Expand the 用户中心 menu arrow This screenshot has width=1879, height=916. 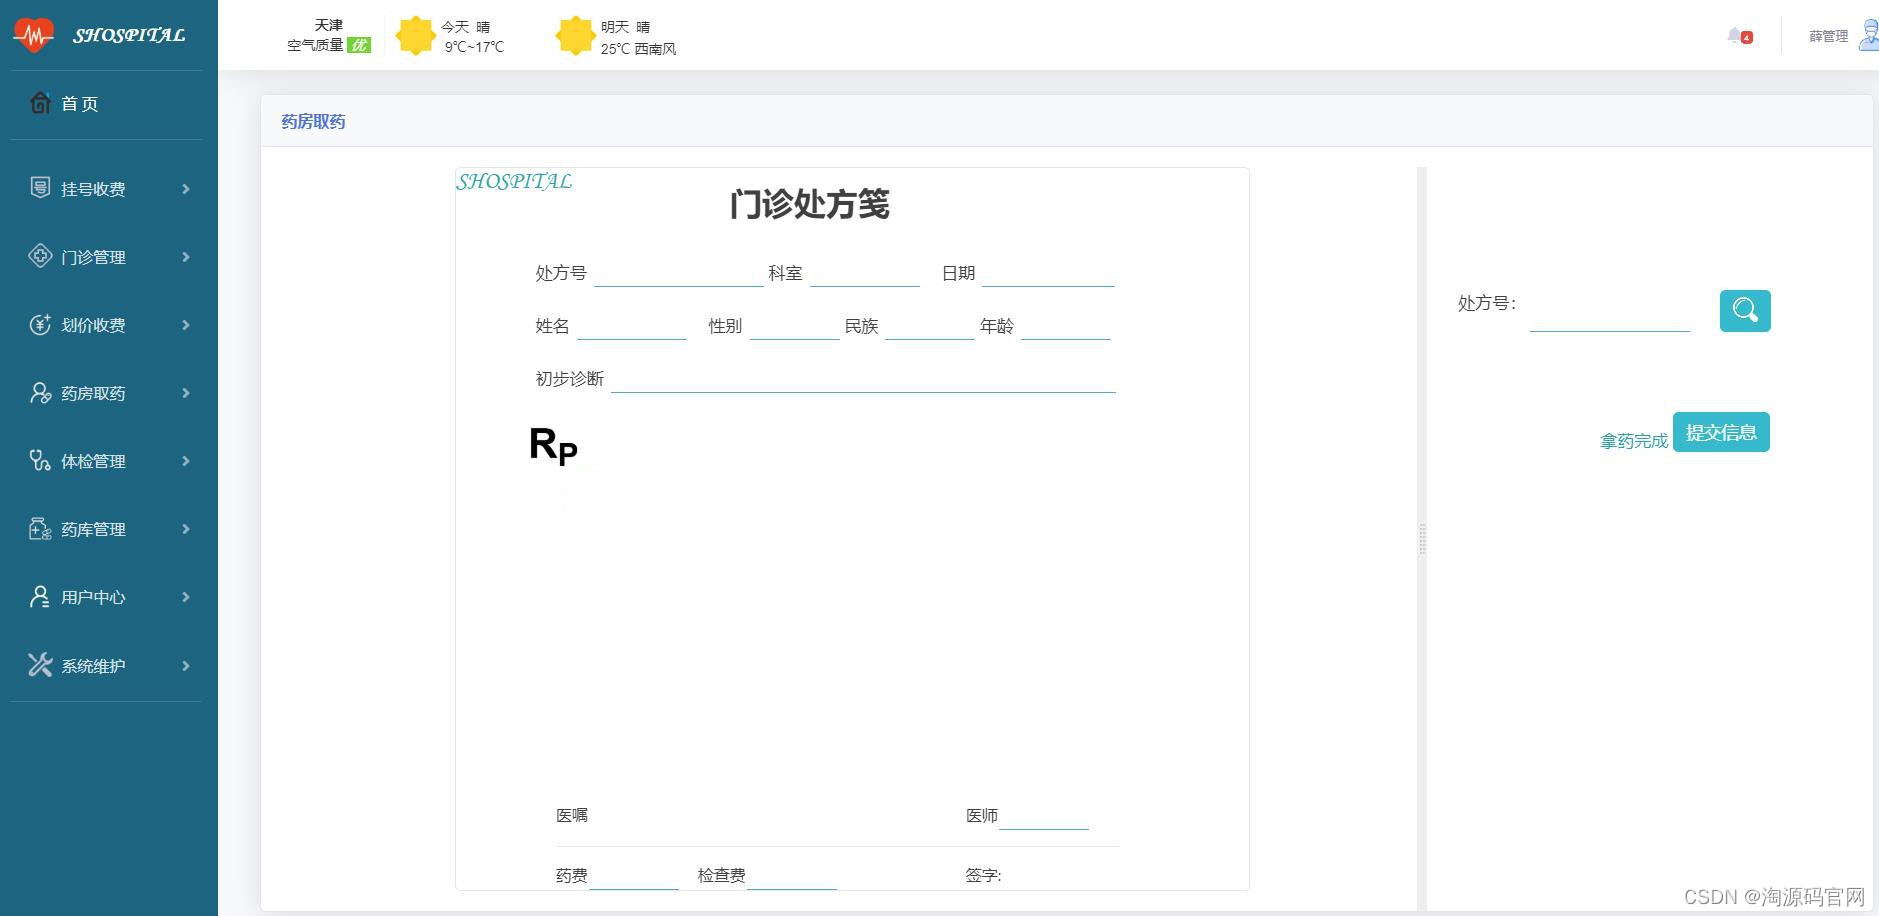pos(186,597)
